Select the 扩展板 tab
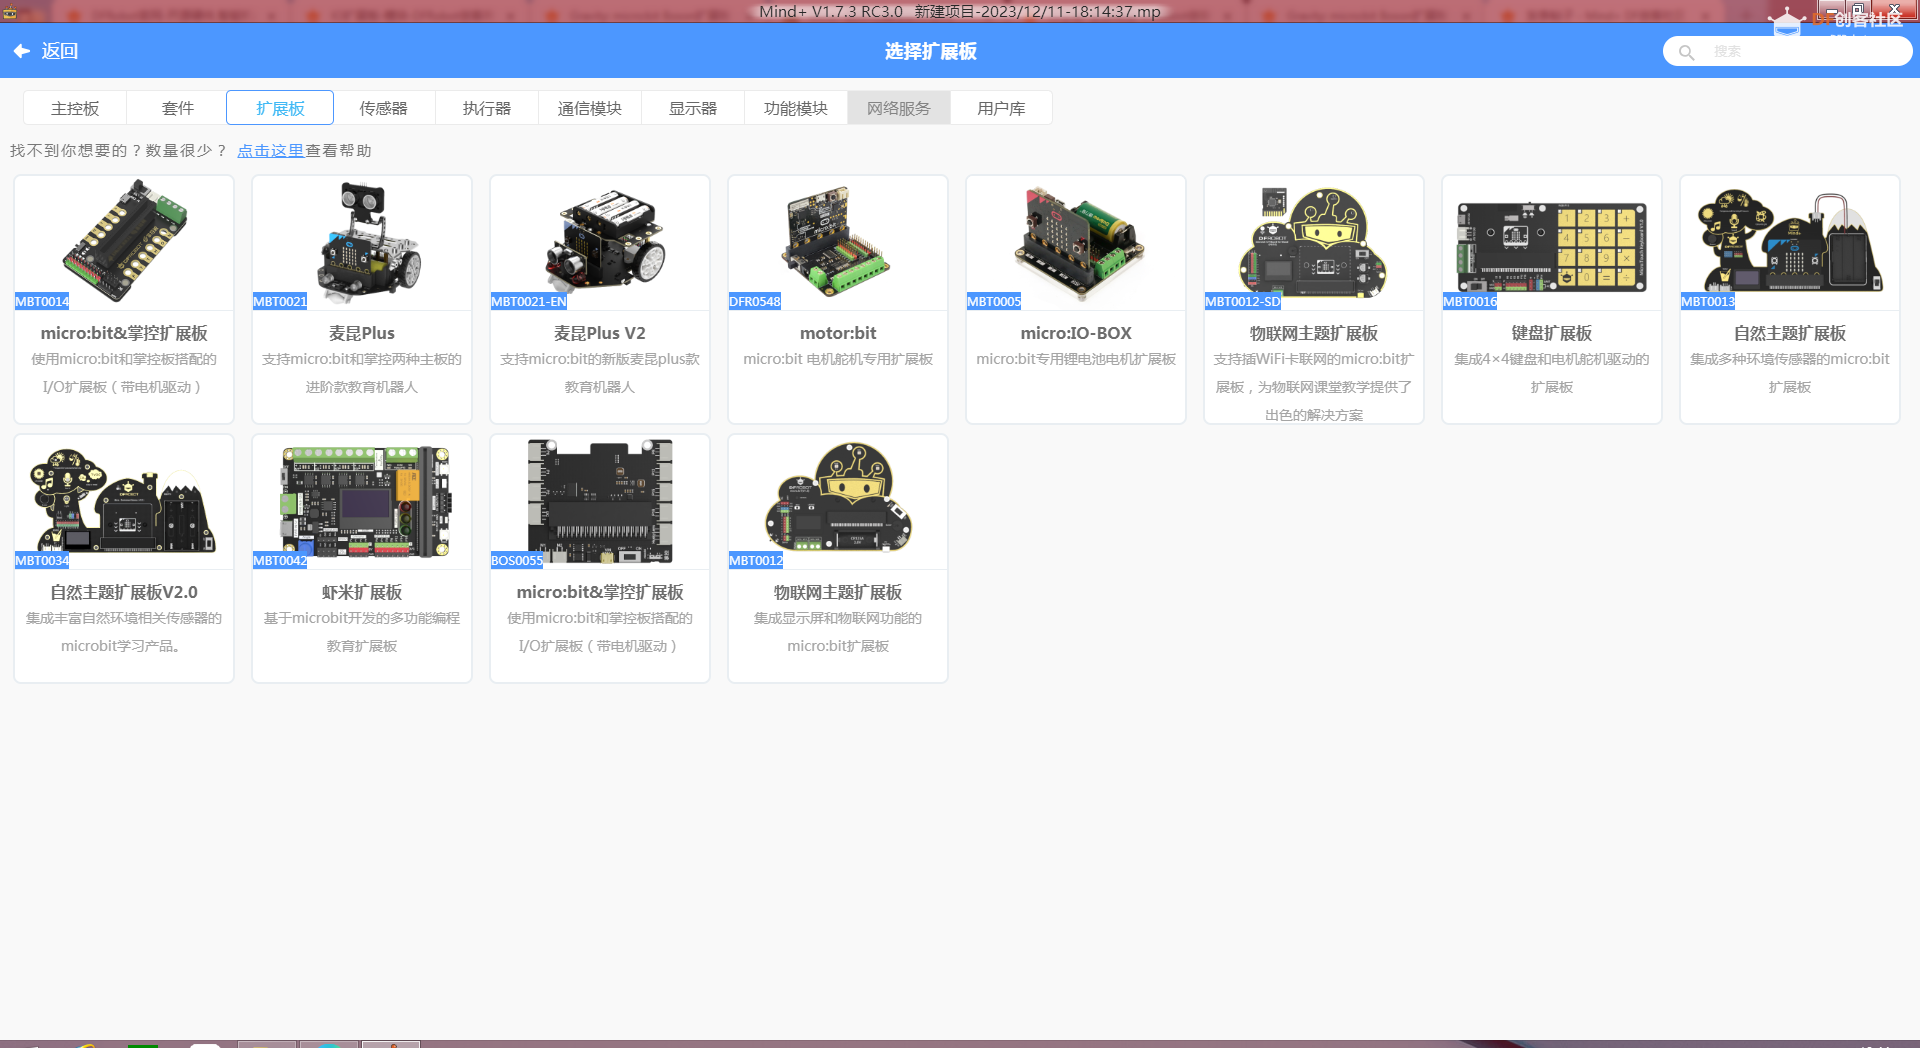The image size is (1920, 1048). (280, 108)
